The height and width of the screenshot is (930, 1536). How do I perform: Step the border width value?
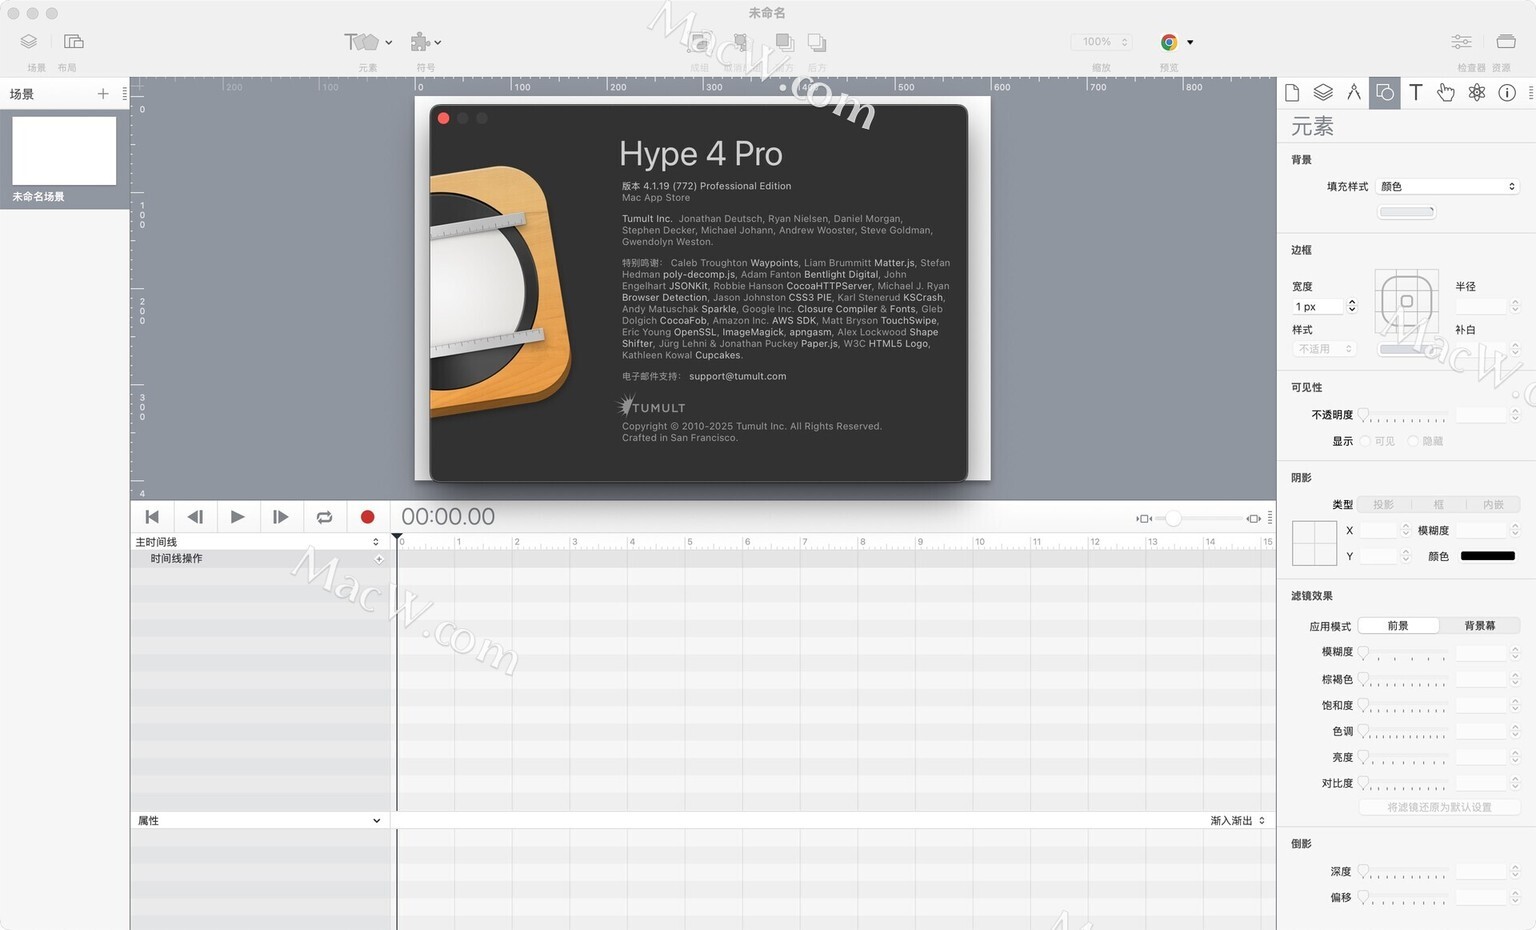(x=1352, y=306)
